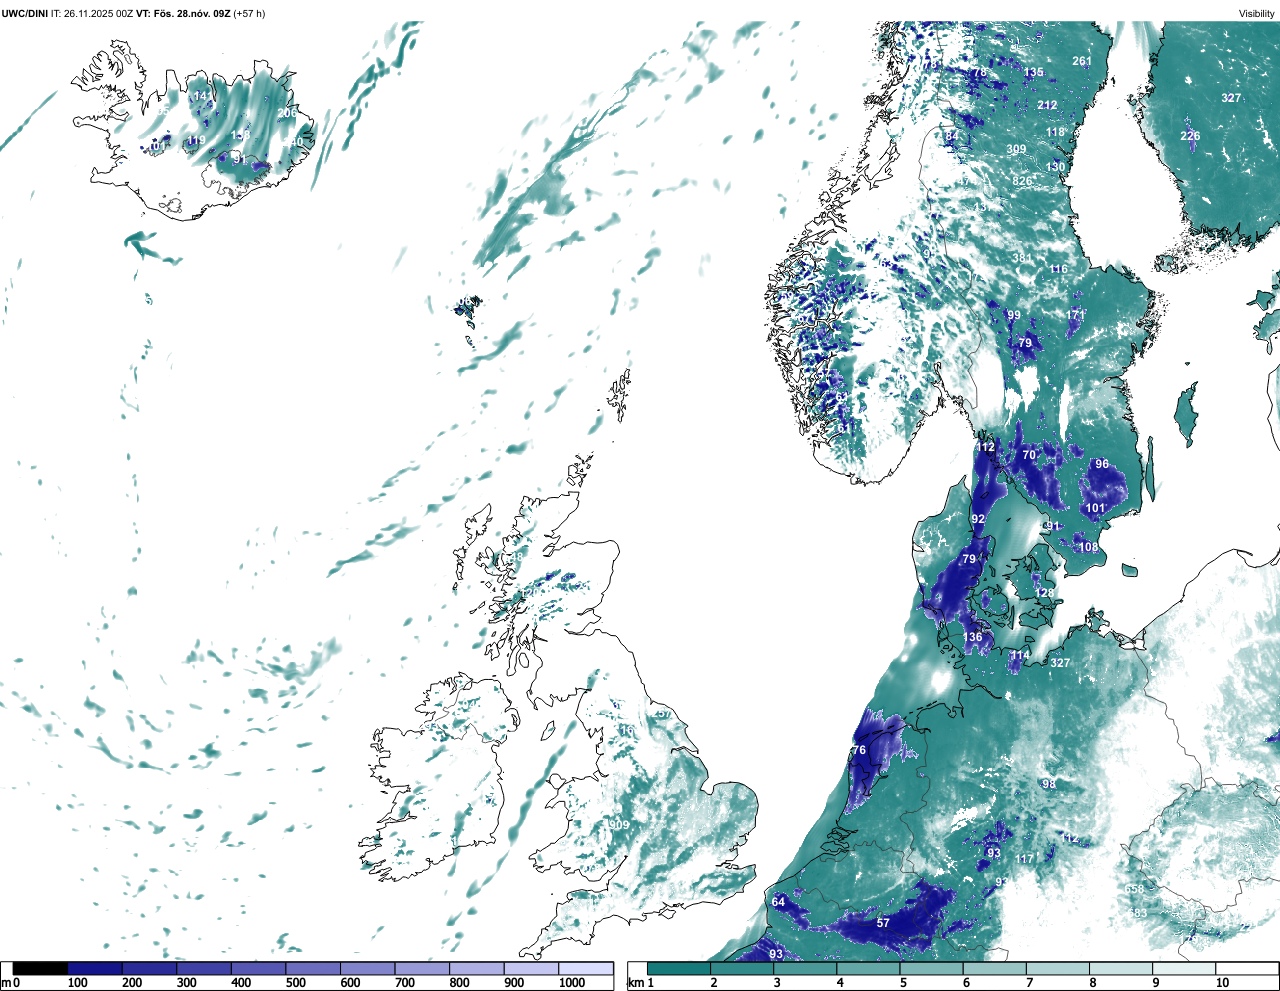Click the "136" value in southern Denmark
This screenshot has height=991, width=1280.
point(973,637)
